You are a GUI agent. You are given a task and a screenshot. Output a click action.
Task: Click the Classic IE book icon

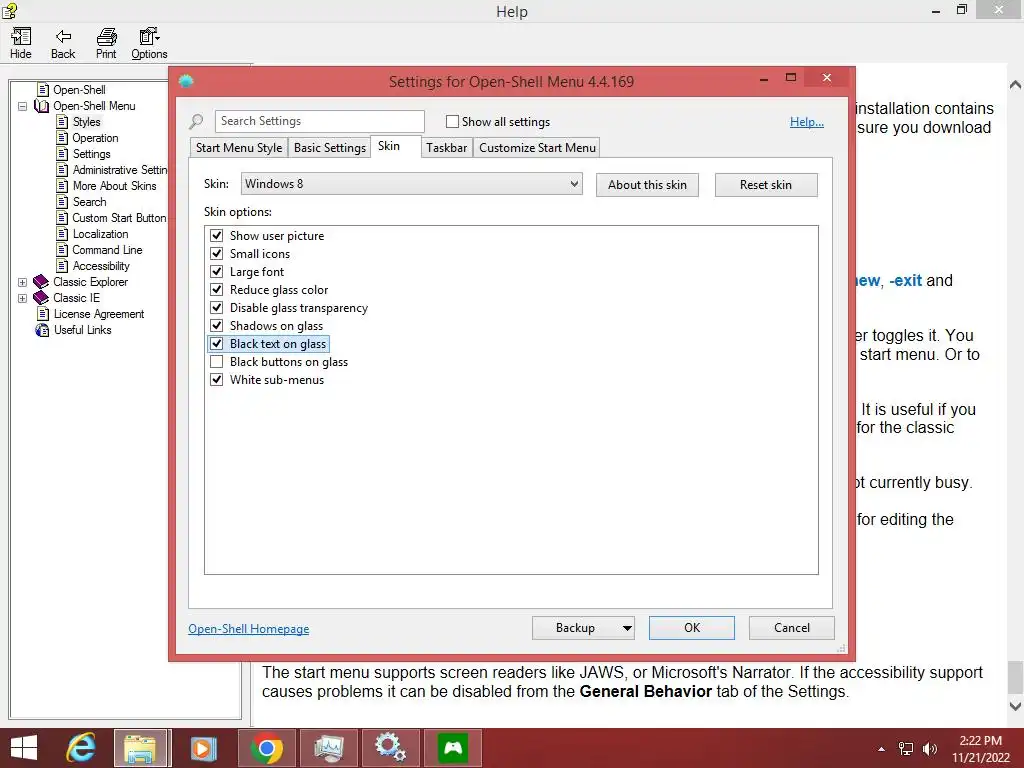(41, 298)
